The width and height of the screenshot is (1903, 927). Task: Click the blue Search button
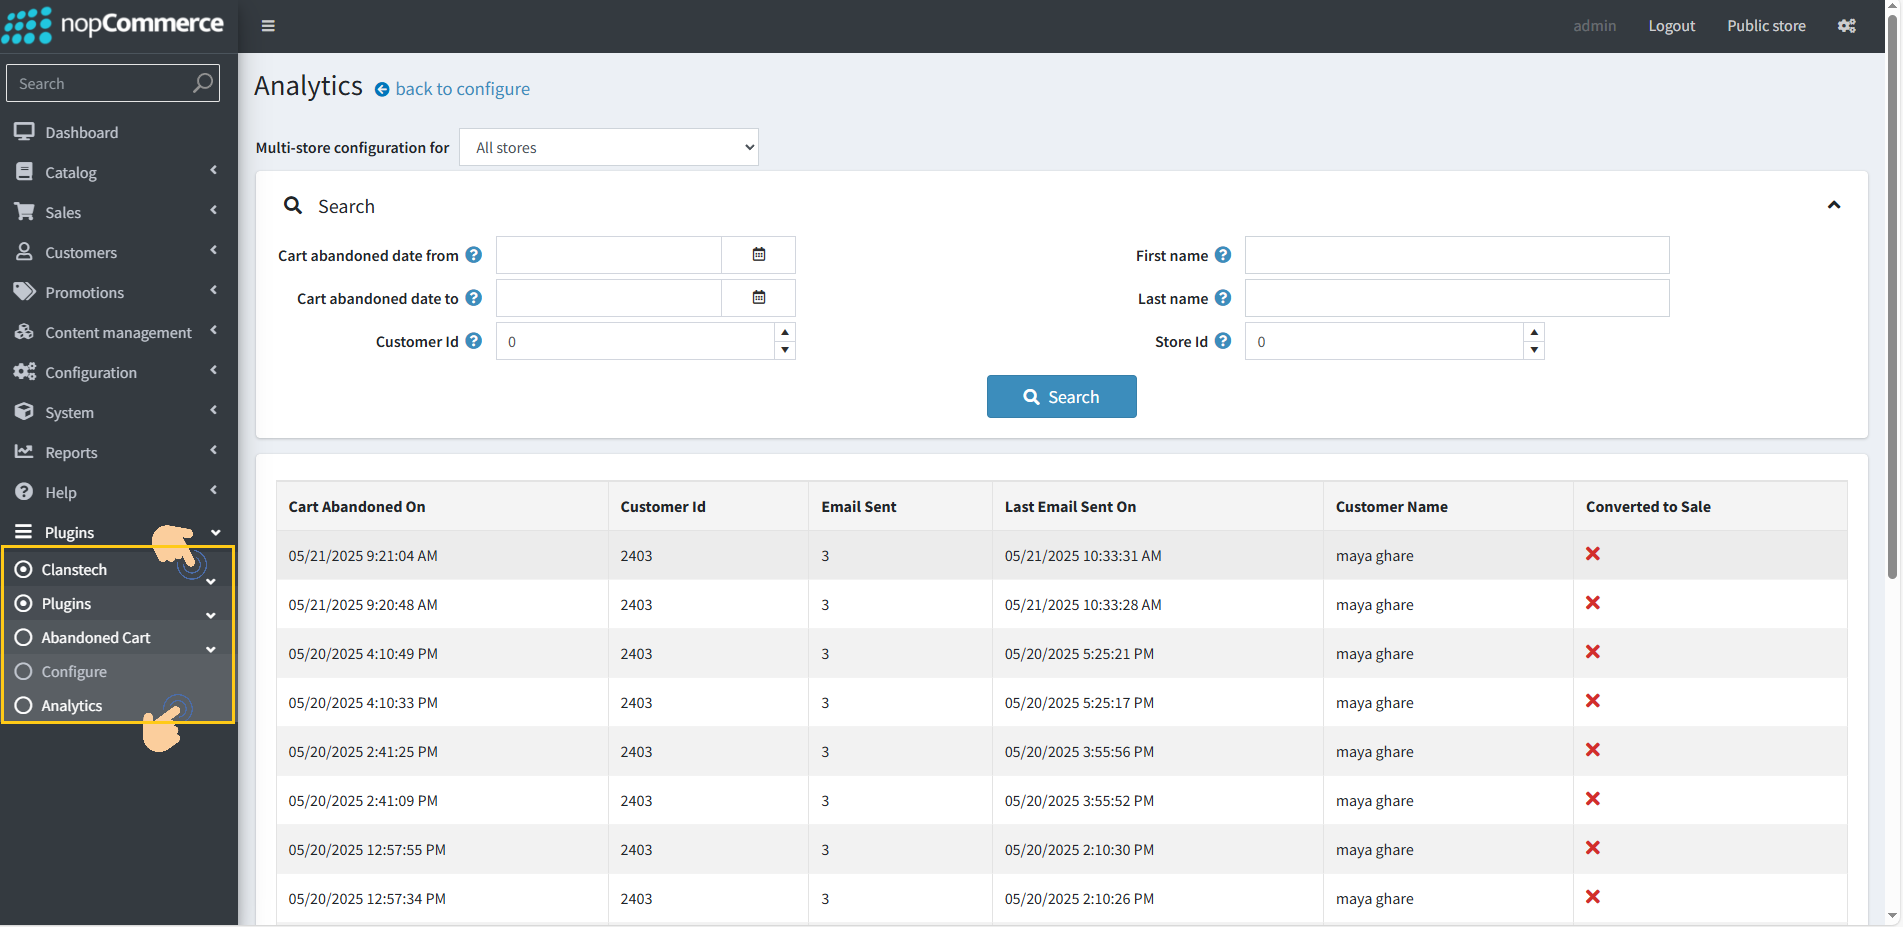click(x=1061, y=397)
